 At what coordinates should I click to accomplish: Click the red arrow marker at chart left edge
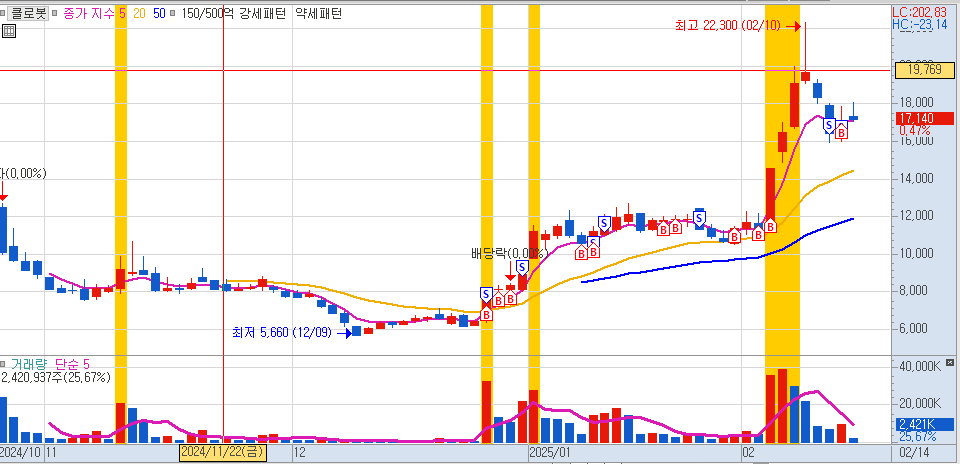pos(3,192)
